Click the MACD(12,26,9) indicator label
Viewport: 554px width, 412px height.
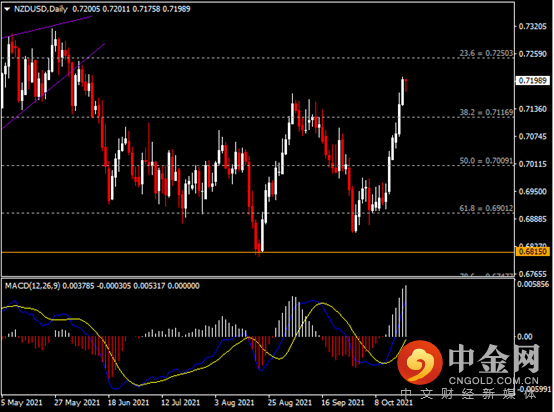33,286
